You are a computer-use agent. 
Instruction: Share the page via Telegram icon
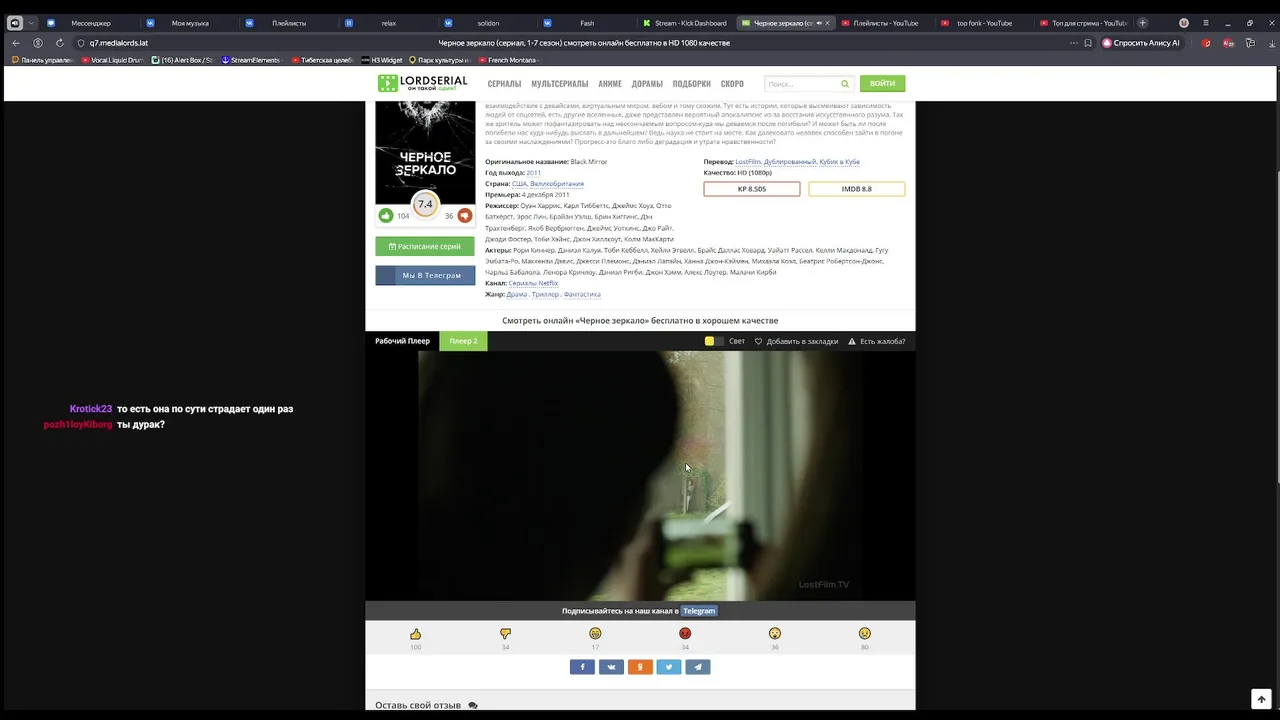point(698,667)
